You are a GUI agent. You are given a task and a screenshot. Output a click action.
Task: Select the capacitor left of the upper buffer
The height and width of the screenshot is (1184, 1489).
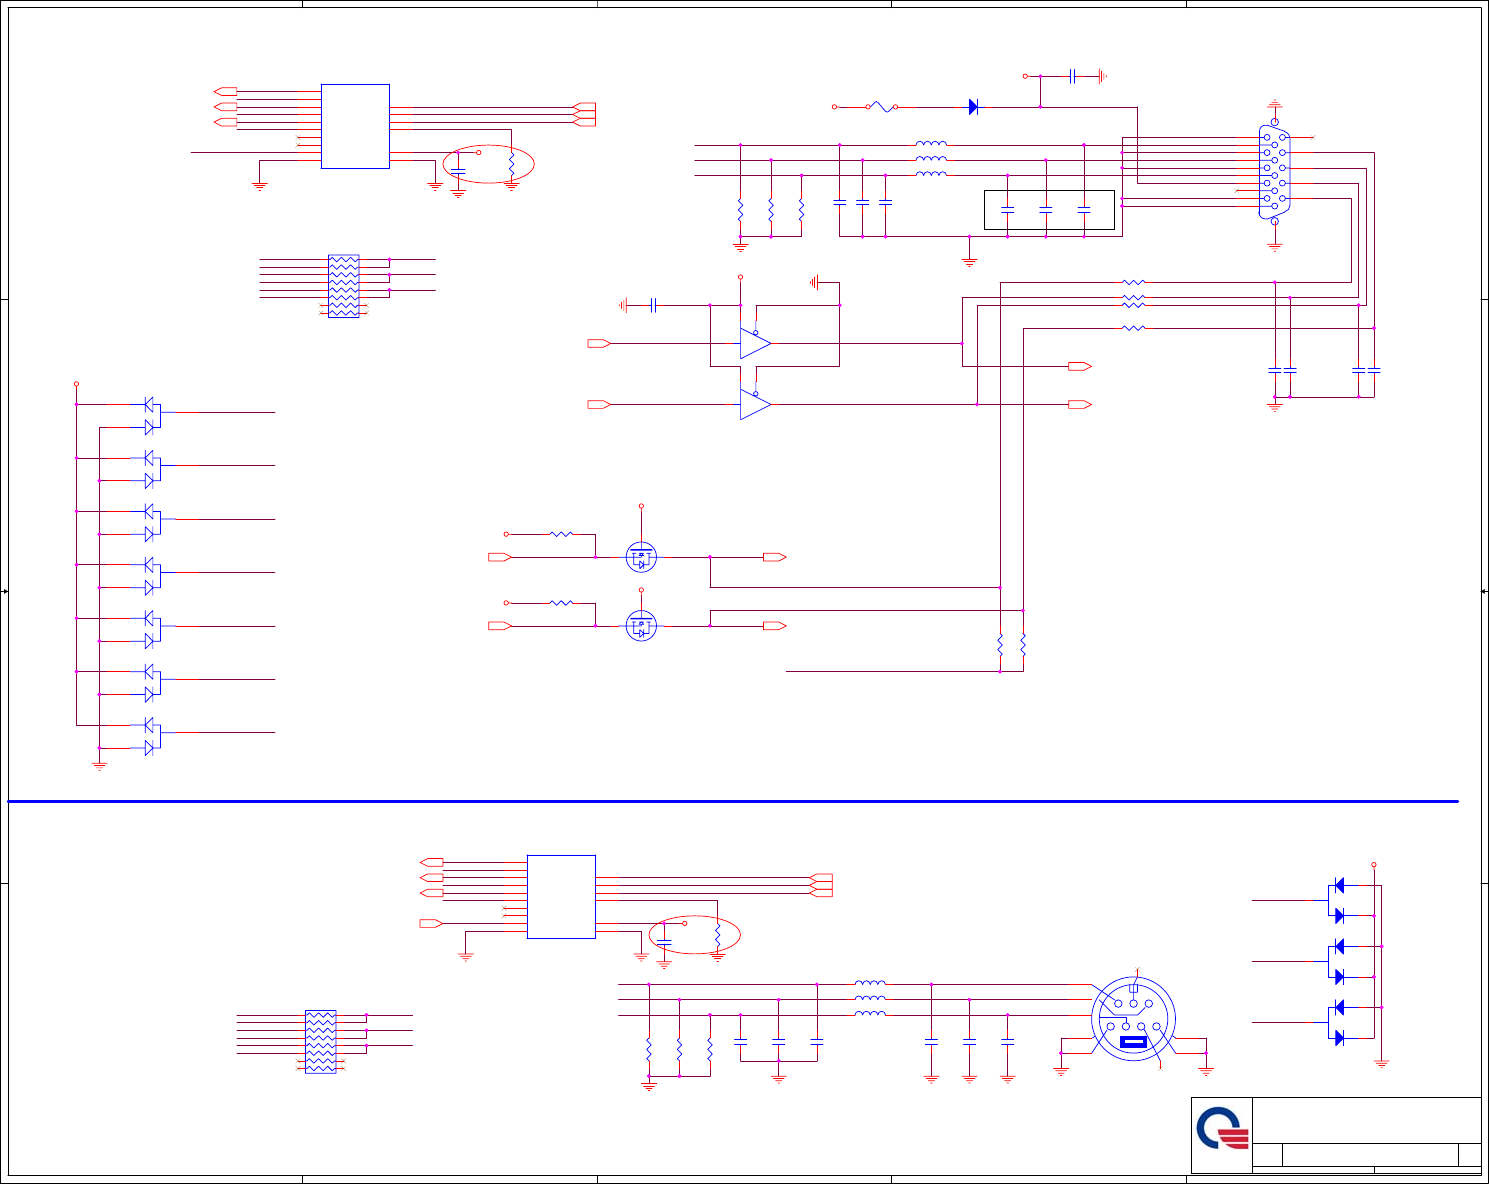pyautogui.click(x=653, y=305)
